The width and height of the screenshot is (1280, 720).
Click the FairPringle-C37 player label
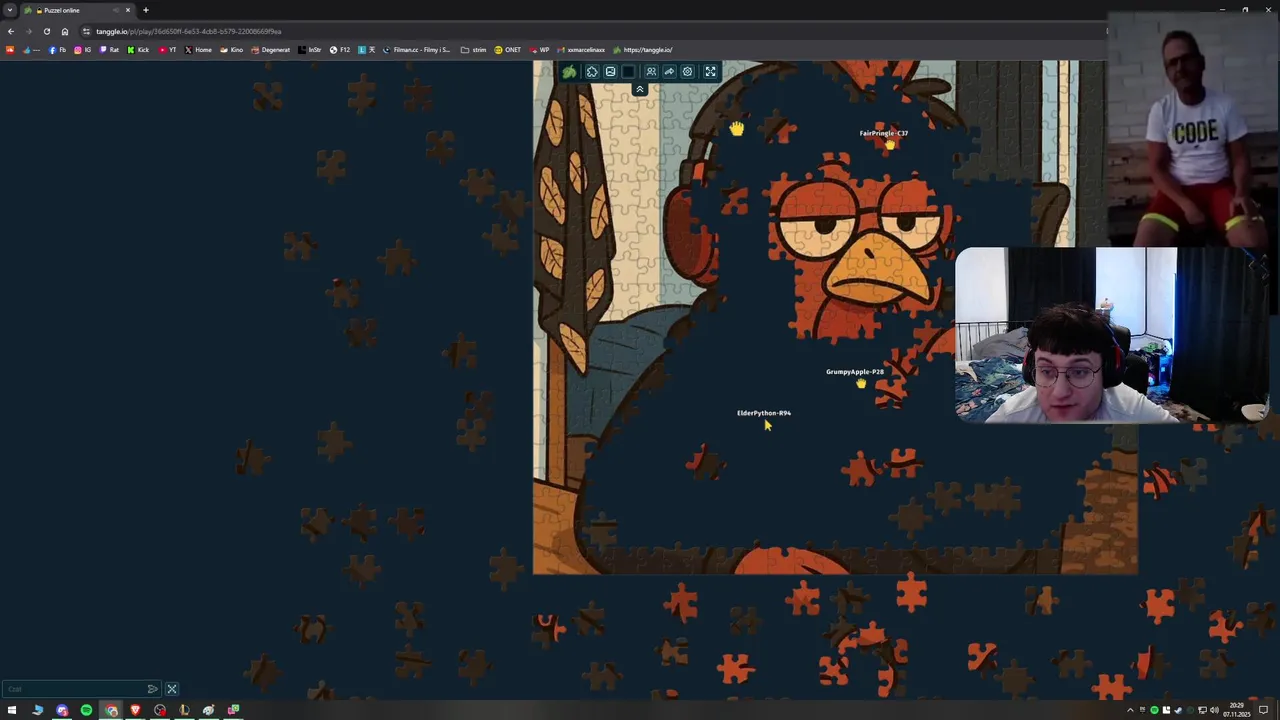click(x=883, y=133)
